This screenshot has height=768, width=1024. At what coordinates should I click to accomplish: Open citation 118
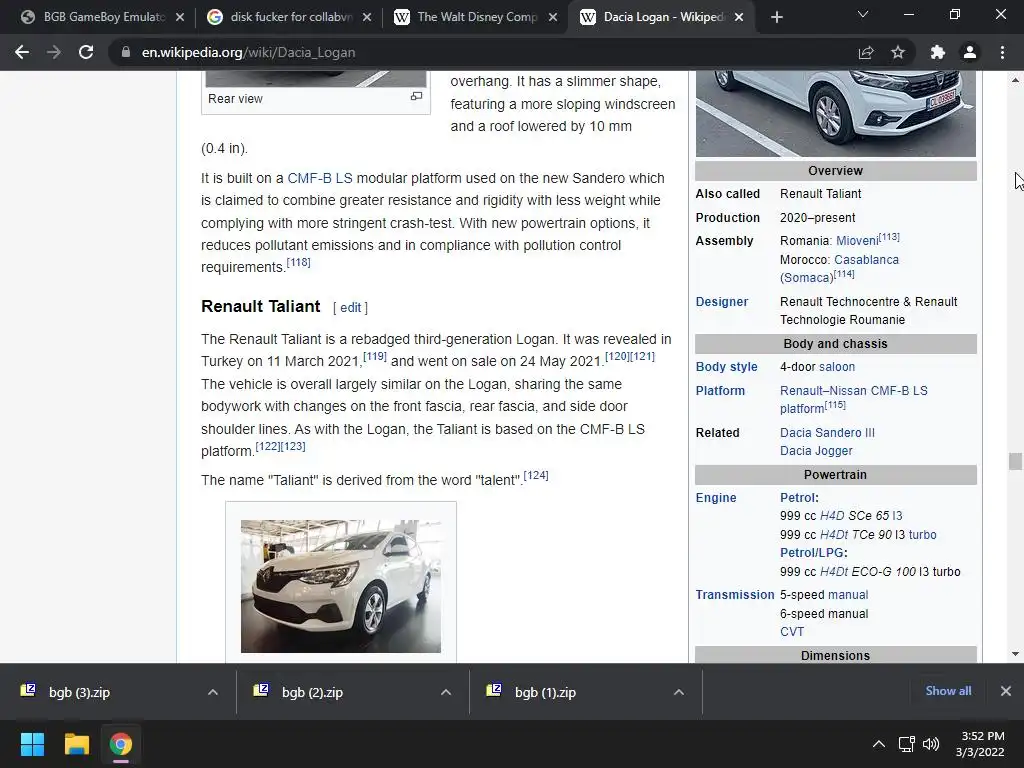298,263
